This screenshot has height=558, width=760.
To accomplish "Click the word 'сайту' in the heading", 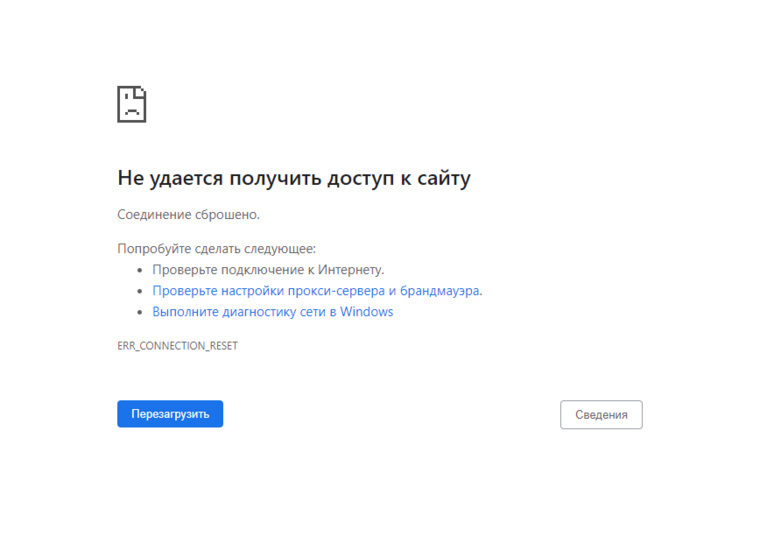I will 438,179.
